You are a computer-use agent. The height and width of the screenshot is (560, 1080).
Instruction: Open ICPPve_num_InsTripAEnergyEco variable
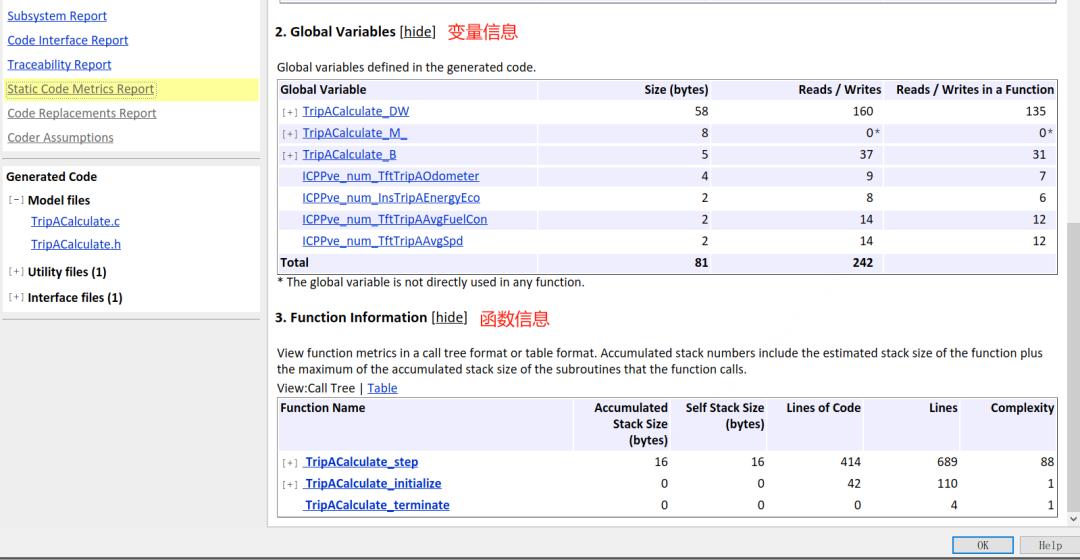(x=391, y=198)
